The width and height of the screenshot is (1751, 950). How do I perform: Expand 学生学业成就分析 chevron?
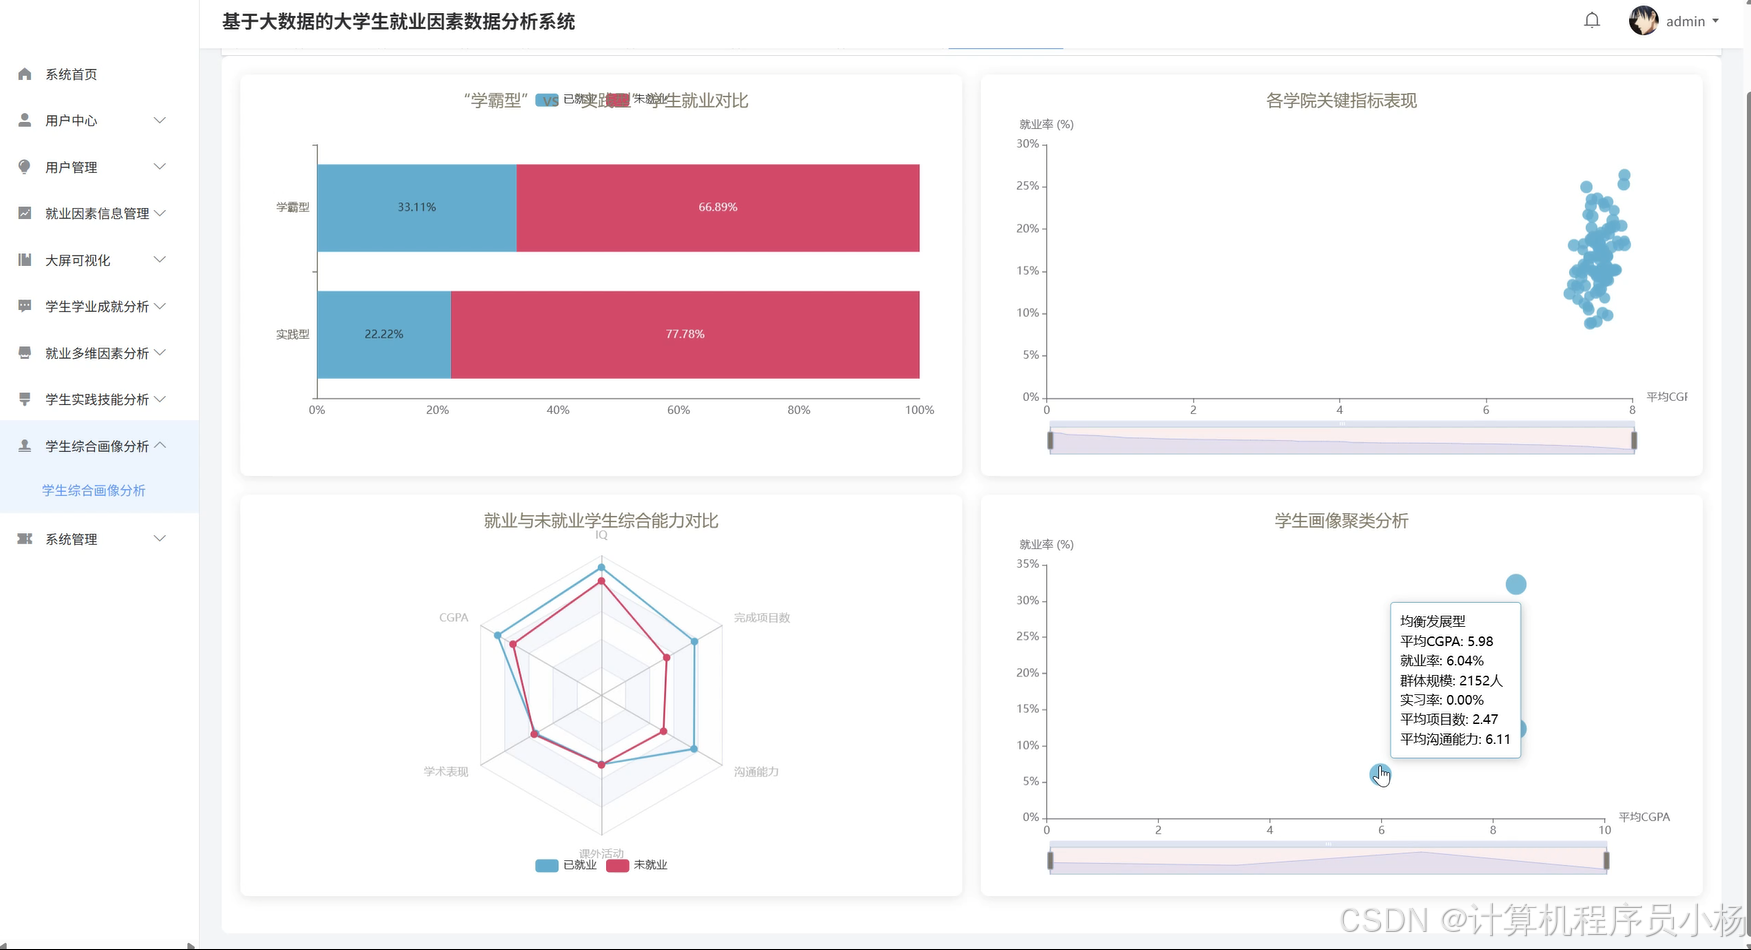[160, 306]
